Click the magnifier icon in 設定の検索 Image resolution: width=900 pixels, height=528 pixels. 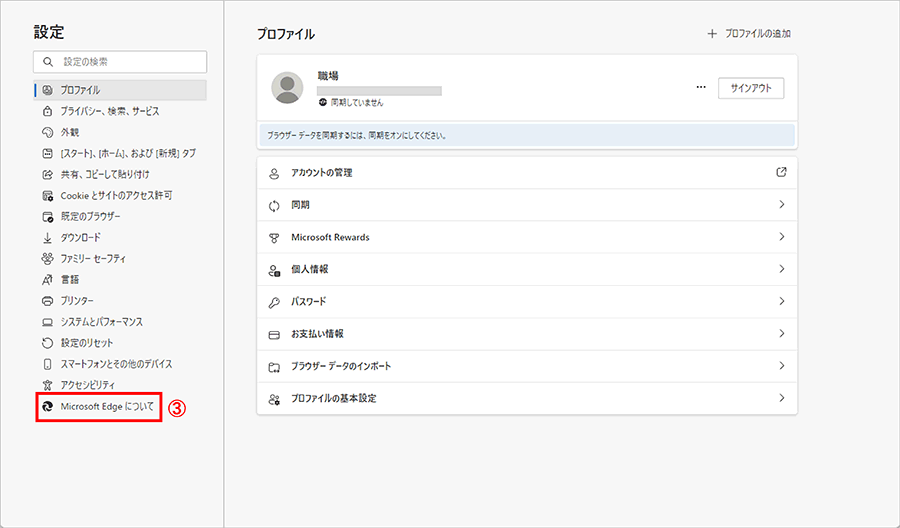tap(48, 62)
